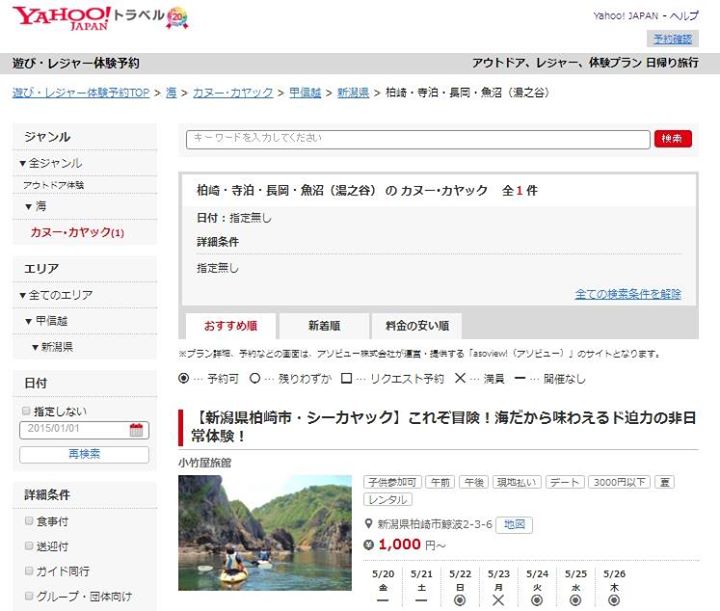Toggle the グループ・団体向け checkbox

29,596
